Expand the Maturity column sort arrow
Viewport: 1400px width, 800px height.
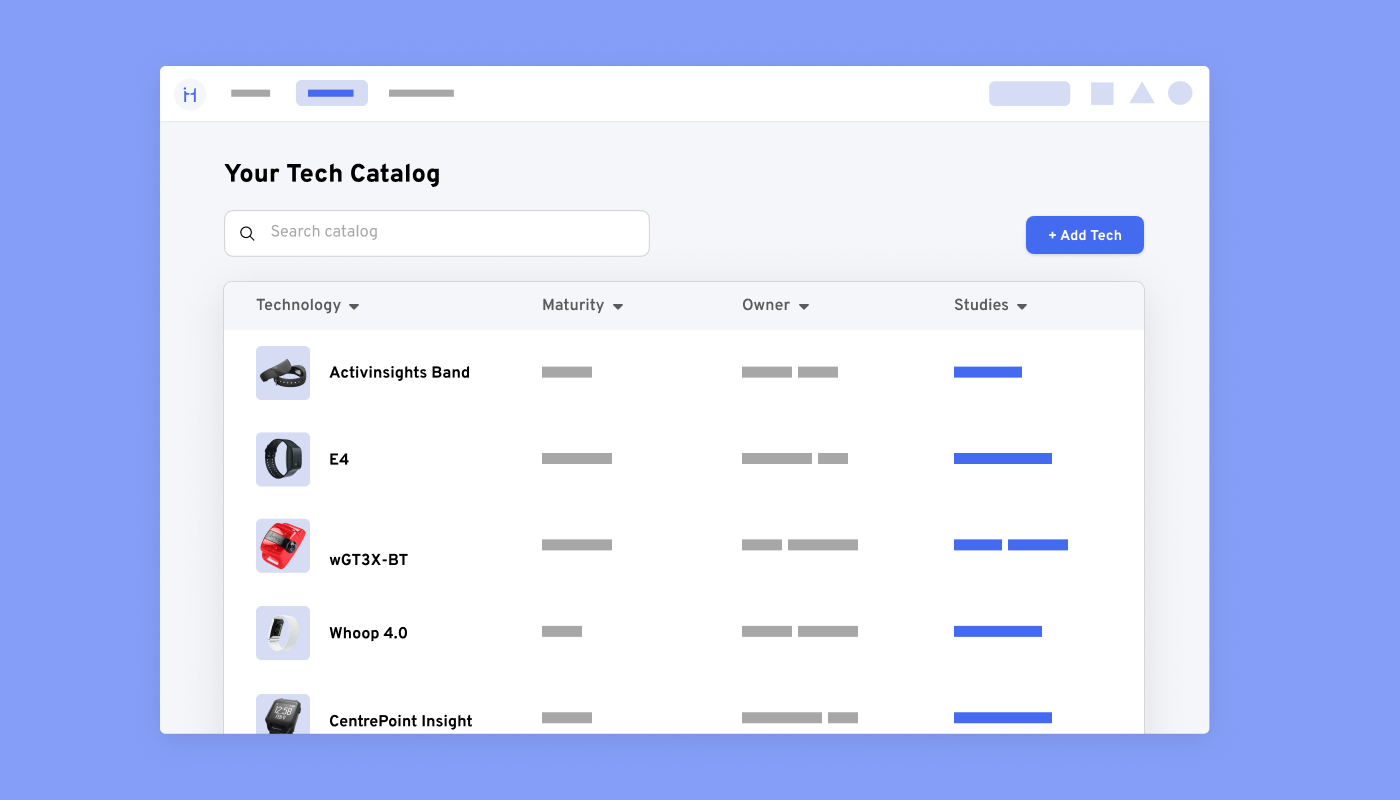pos(618,307)
